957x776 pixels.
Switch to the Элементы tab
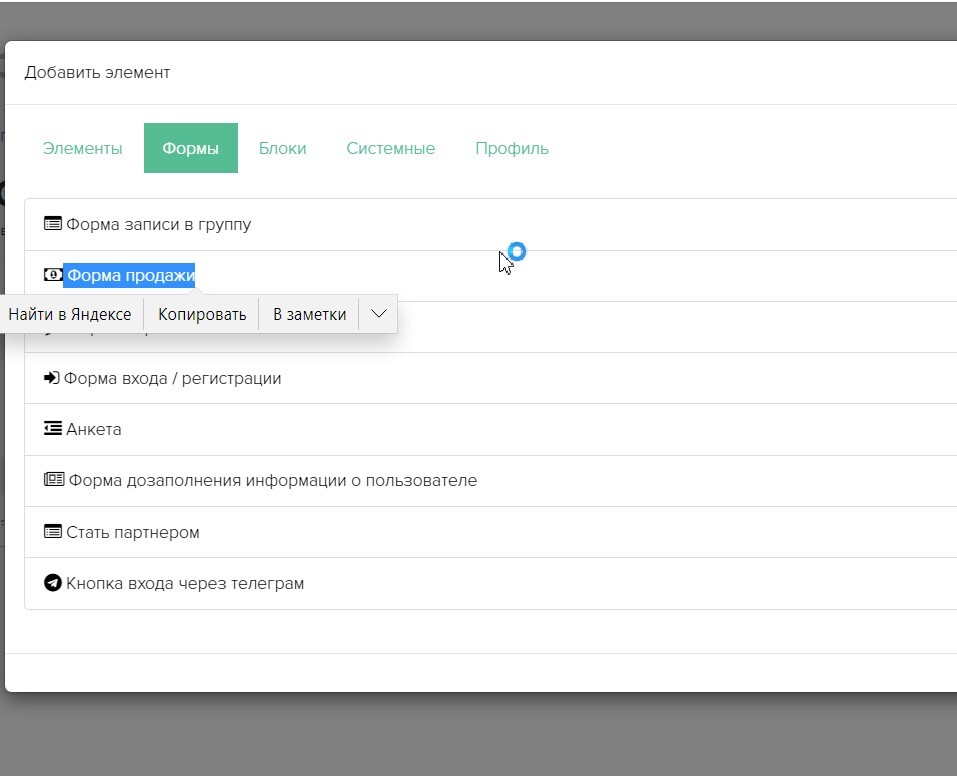pos(83,148)
